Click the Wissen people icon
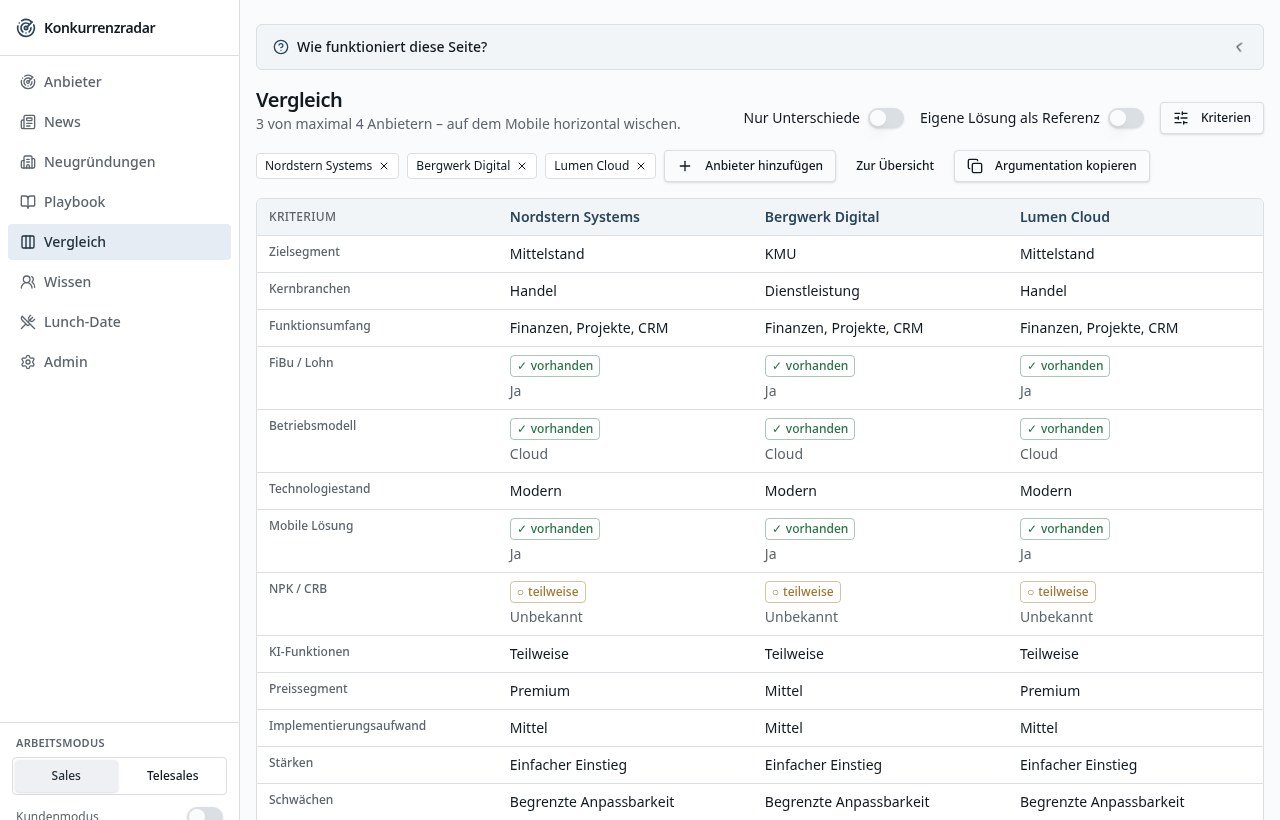Viewport: 1280px width, 820px height. pos(28,282)
